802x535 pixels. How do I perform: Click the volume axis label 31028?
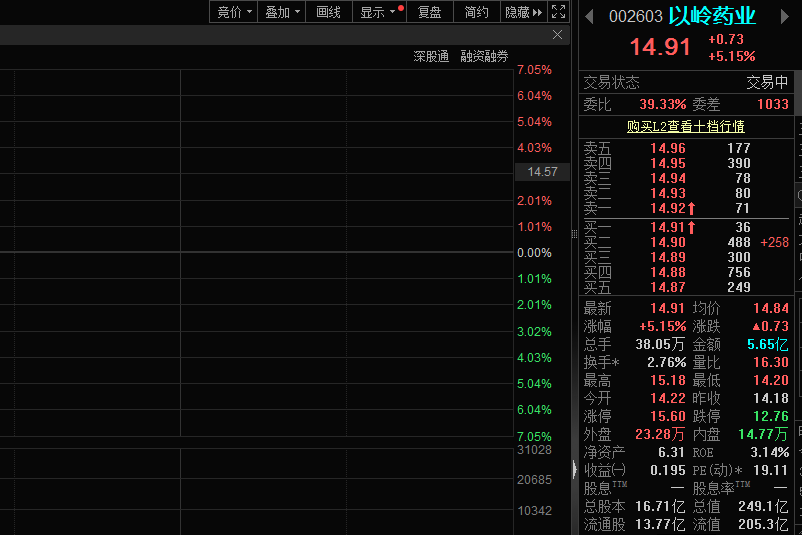click(x=534, y=450)
